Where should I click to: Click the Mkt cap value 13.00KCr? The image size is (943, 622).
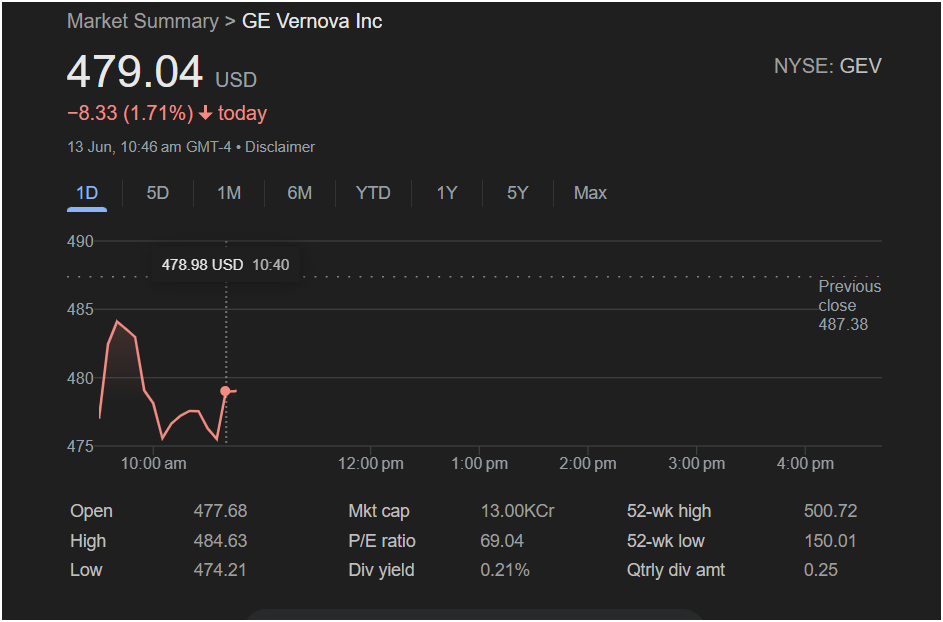(x=517, y=511)
